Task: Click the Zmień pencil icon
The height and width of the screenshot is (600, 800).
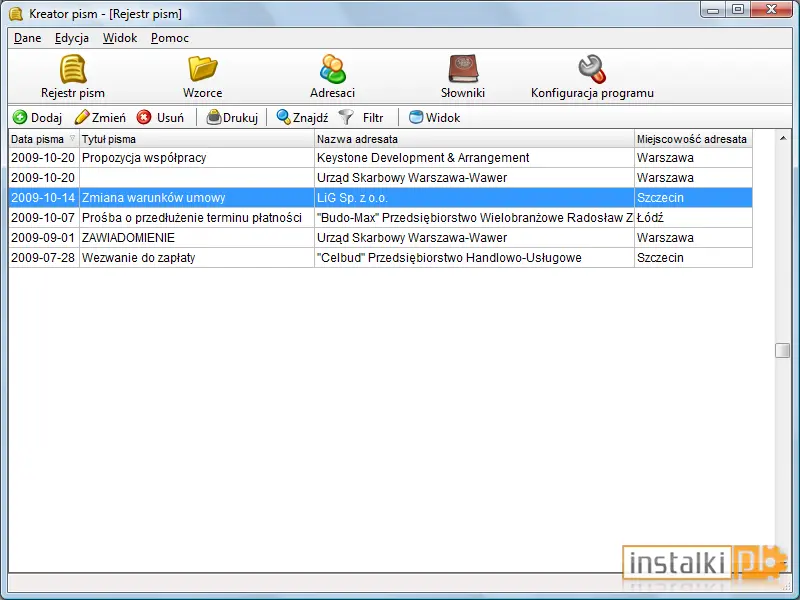Action: coord(82,117)
